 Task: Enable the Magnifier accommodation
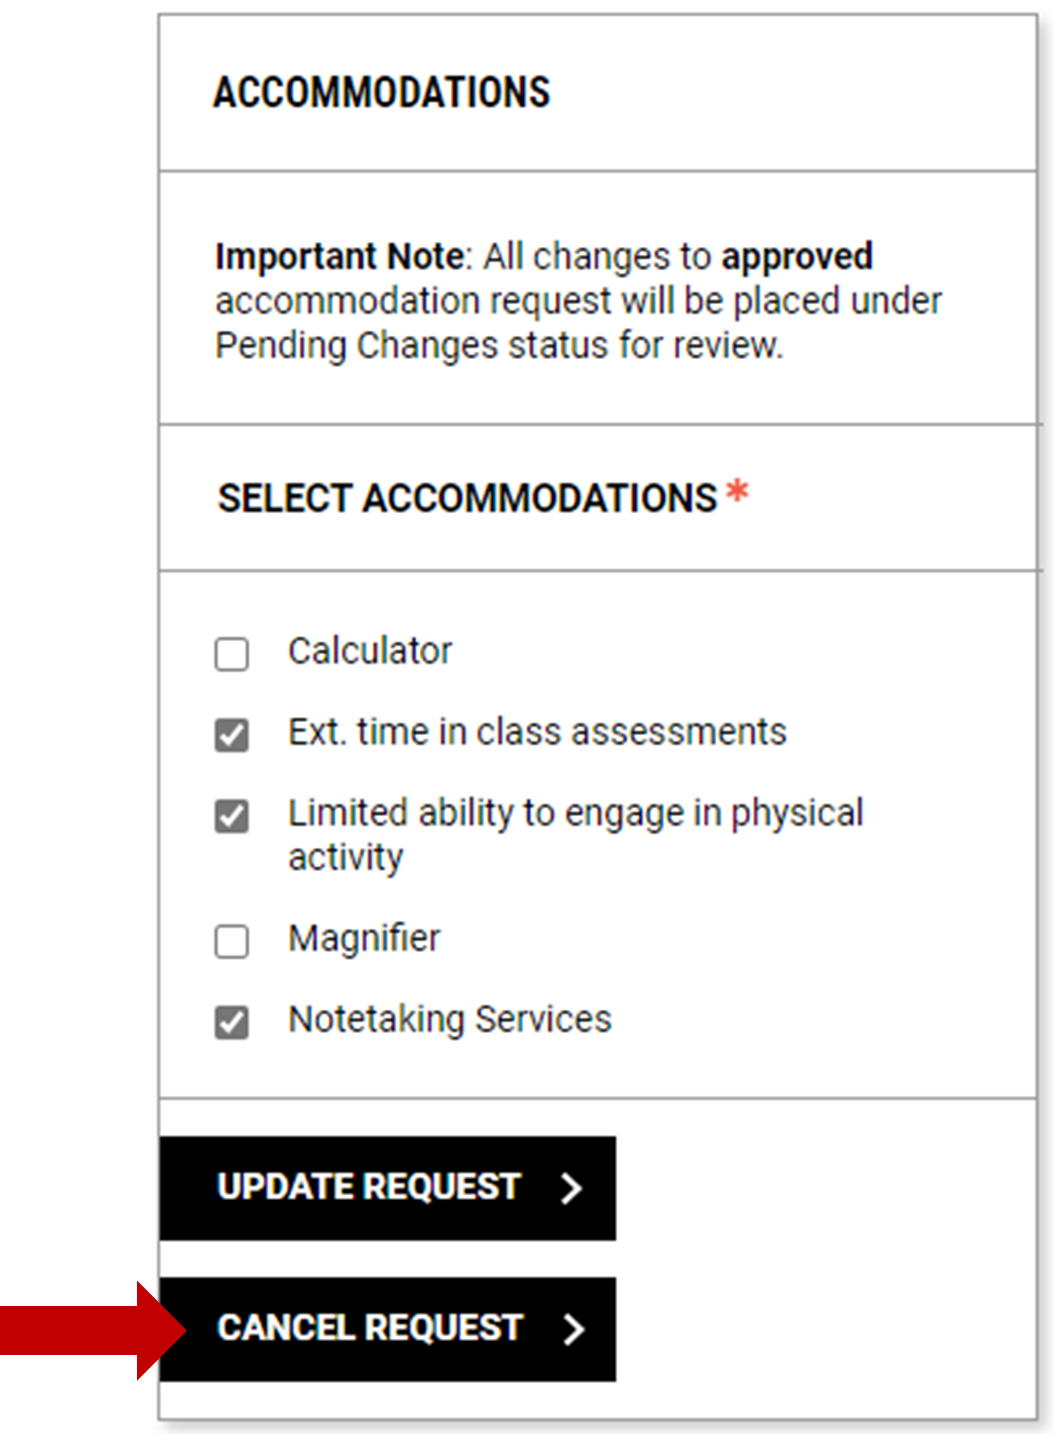[x=231, y=941]
